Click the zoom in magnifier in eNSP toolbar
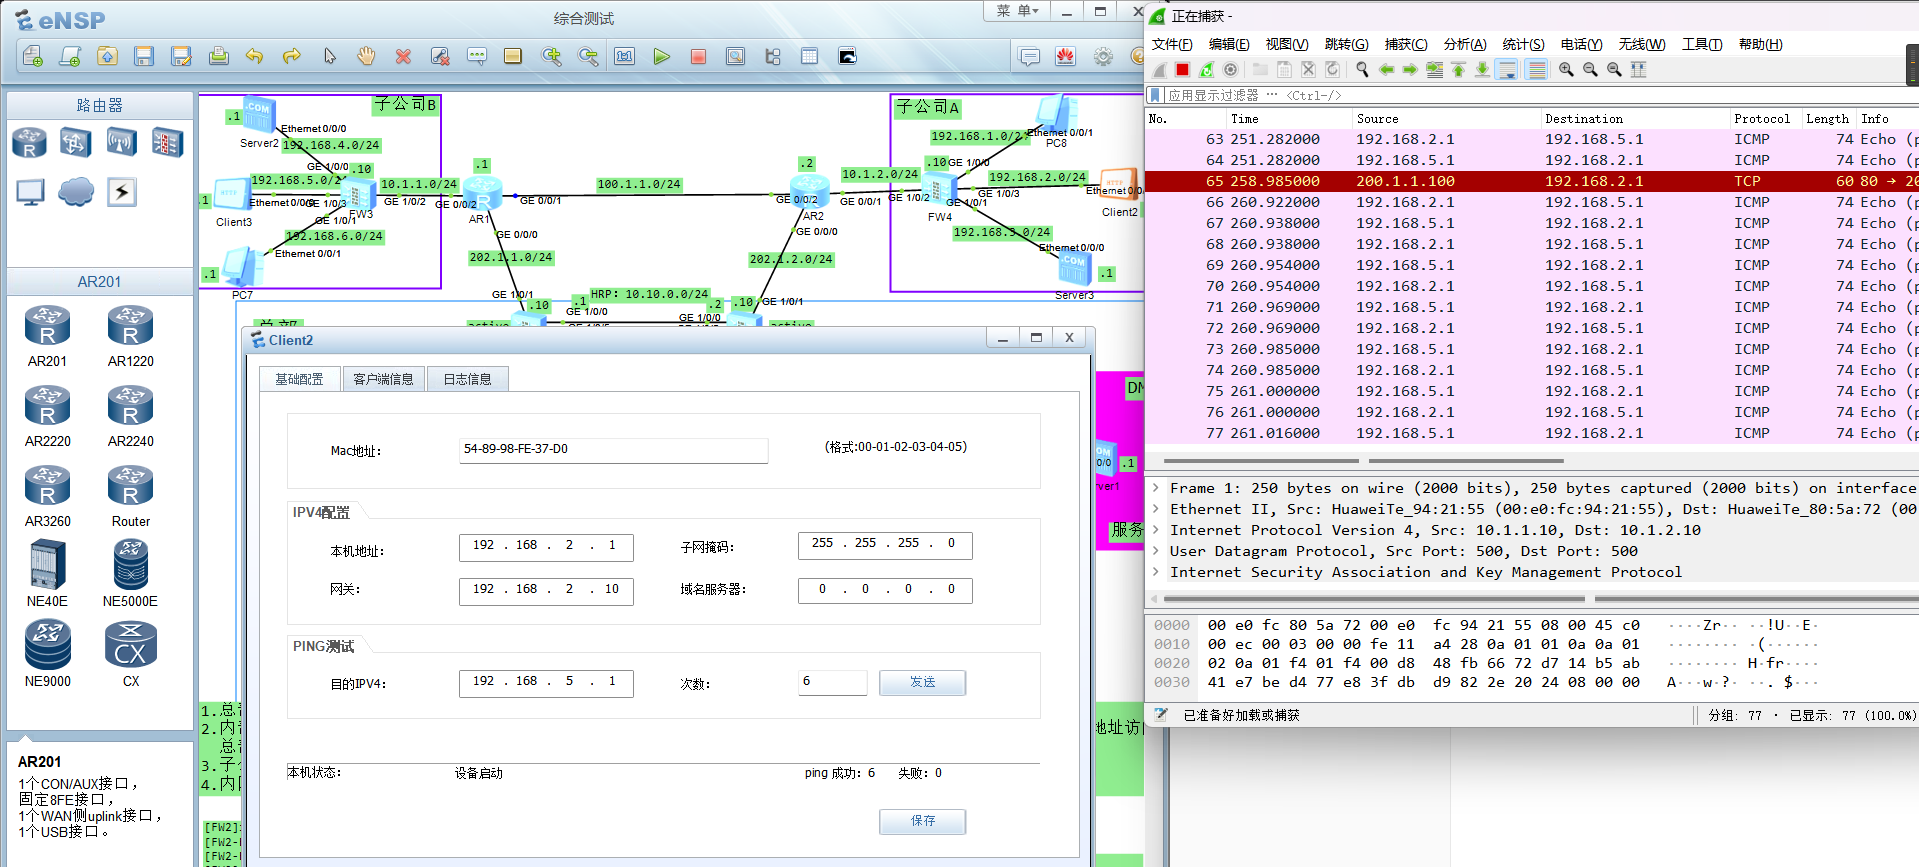 [x=551, y=57]
